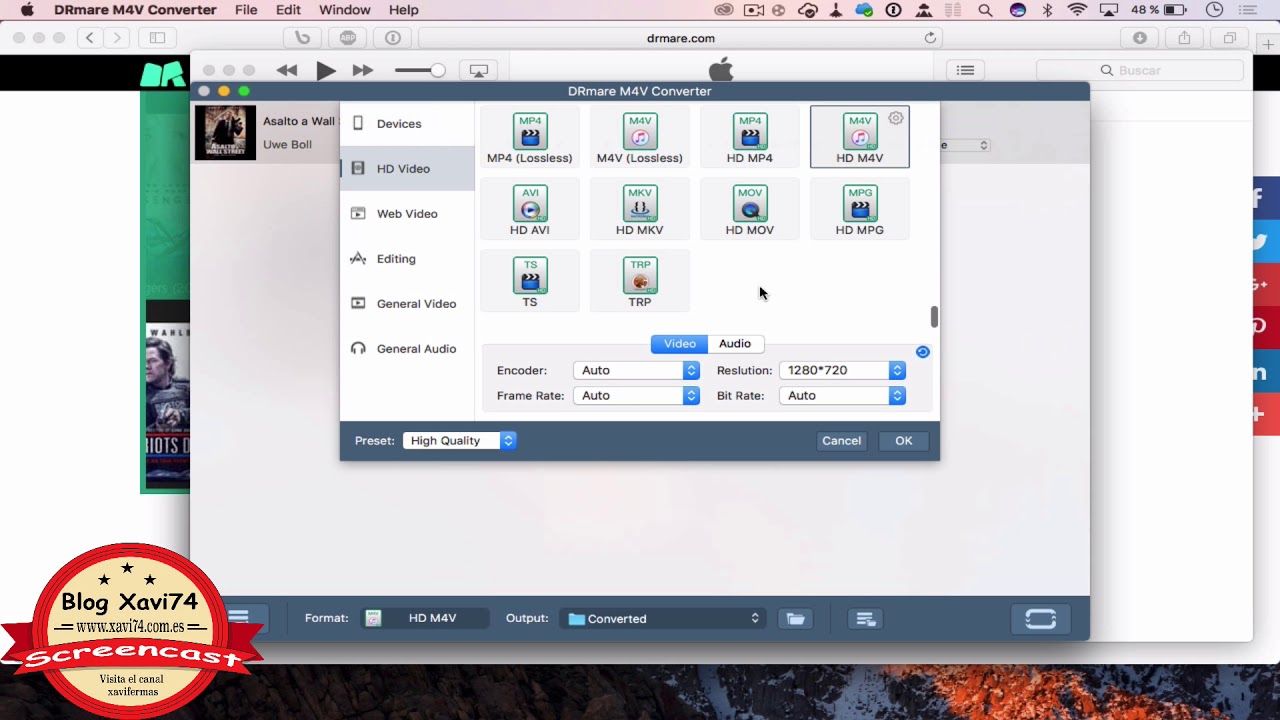Screen dimensions: 1280x720
Task: Select the TRP format icon
Action: pyautogui.click(x=639, y=282)
